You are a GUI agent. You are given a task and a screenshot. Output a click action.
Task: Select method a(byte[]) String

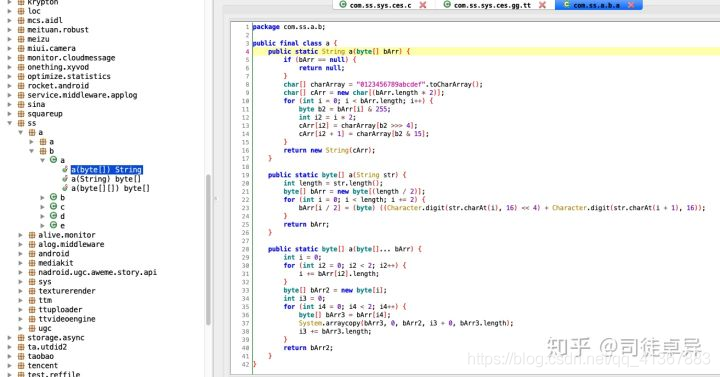(x=107, y=170)
